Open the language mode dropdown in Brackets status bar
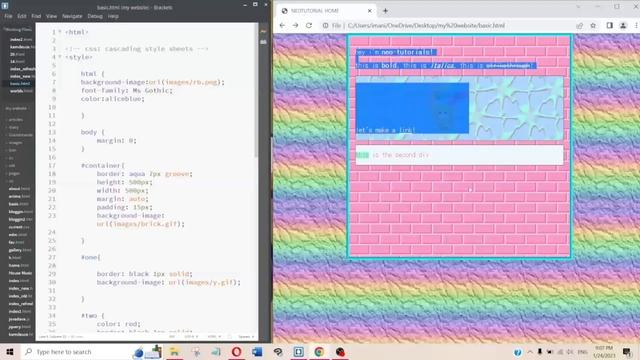Image resolution: width=640 pixels, height=360 pixels. [214, 337]
